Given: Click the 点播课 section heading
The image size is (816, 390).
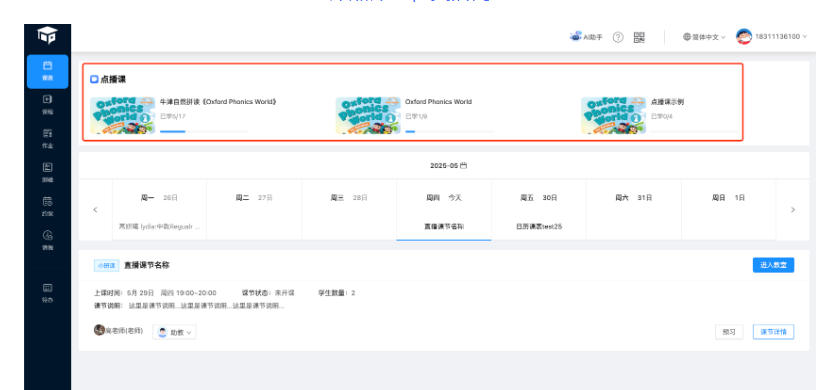Looking at the screenshot, I should pyautogui.click(x=113, y=80).
